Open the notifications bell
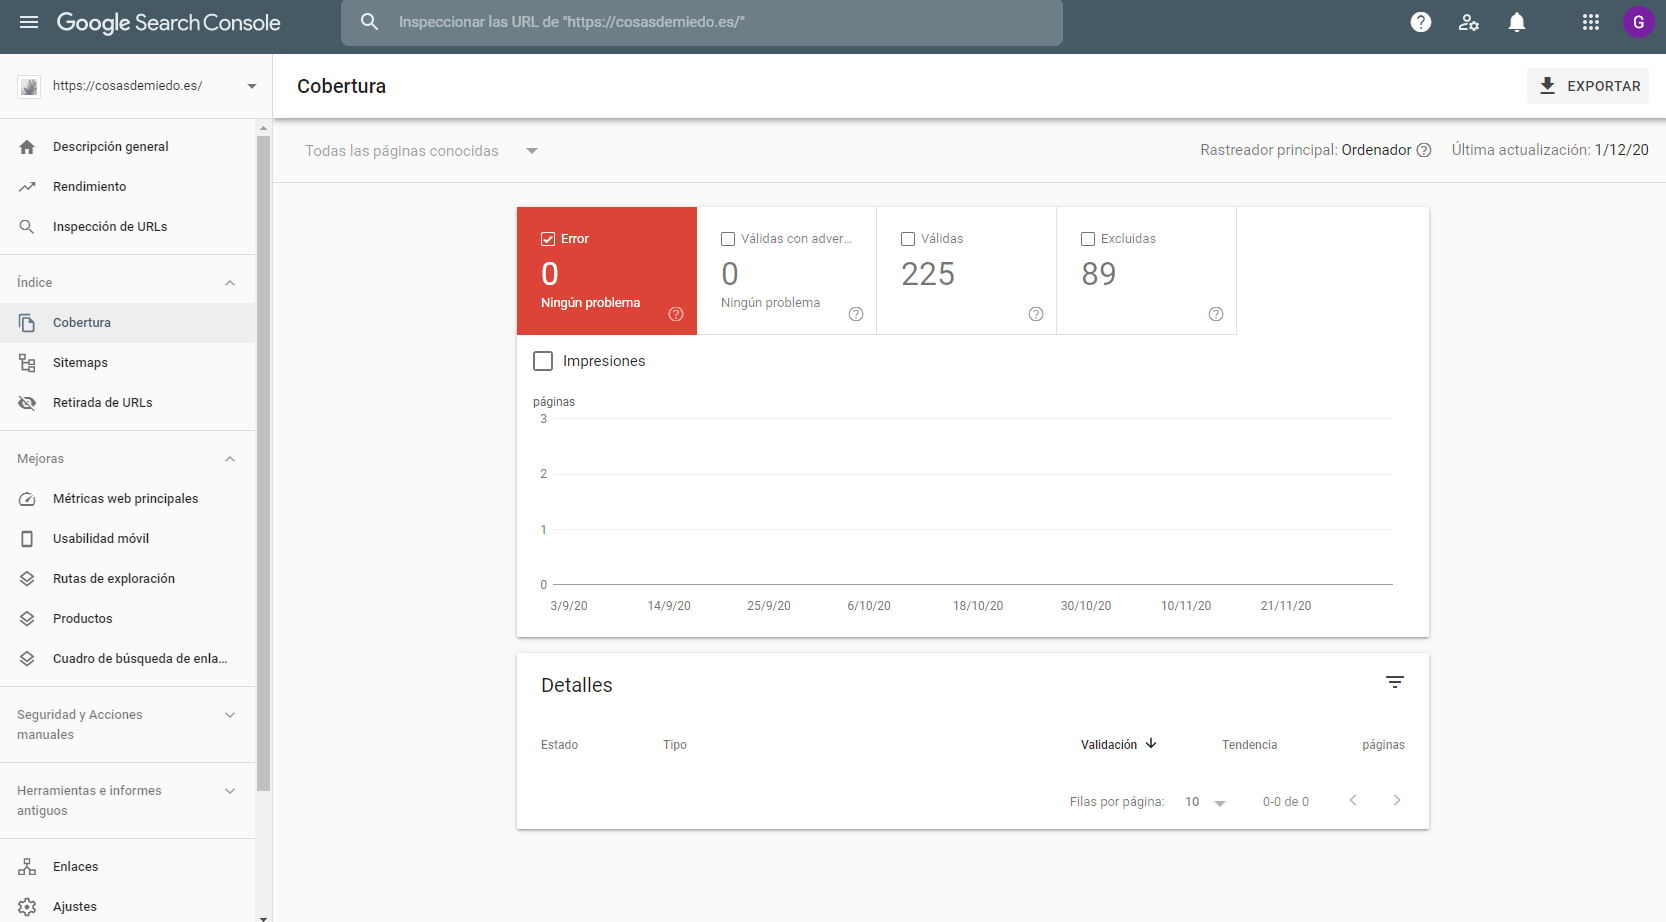Viewport: 1666px width, 922px height. coord(1517,22)
